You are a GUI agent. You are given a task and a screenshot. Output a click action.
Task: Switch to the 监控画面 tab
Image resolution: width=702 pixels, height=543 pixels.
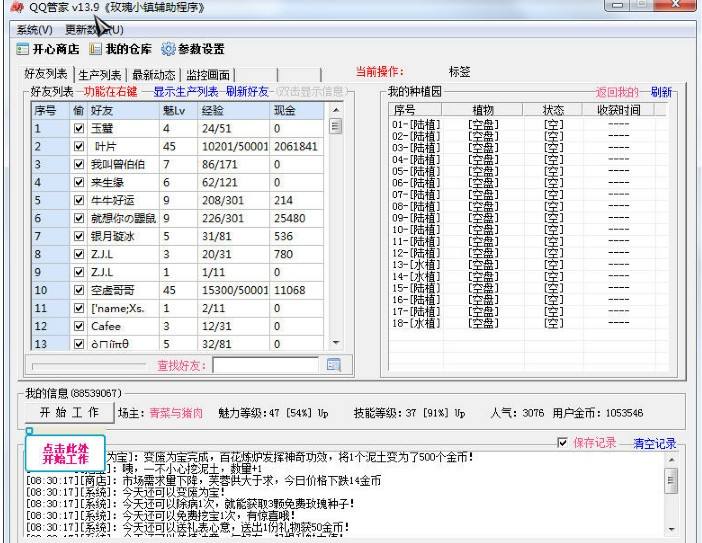point(210,74)
